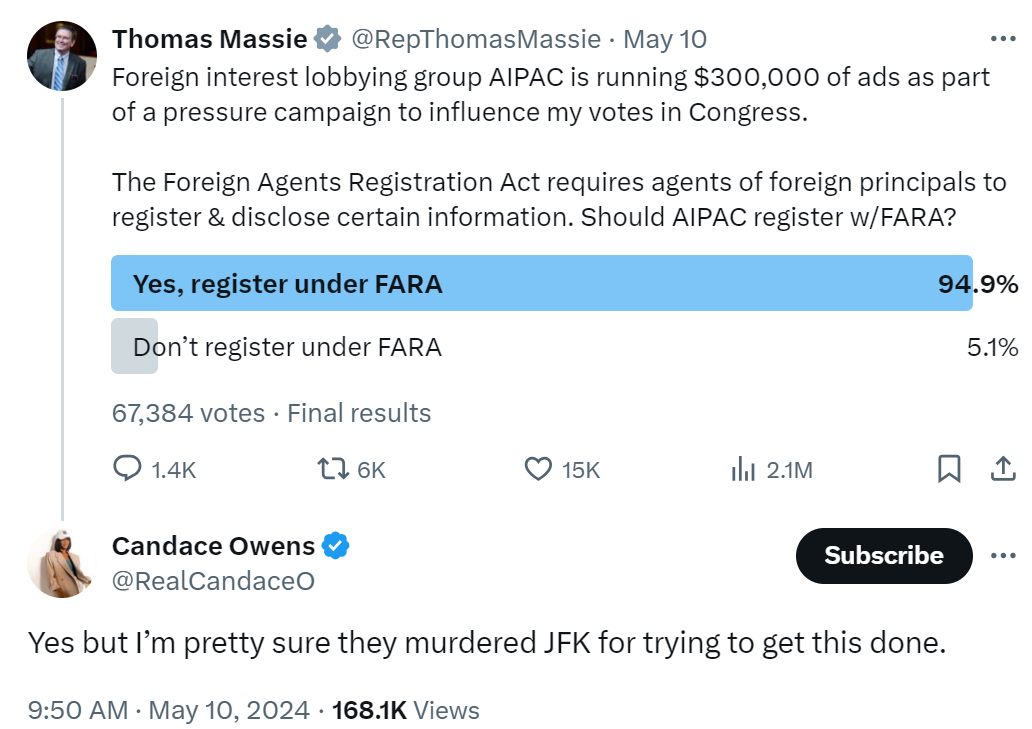This screenshot has height=729, width=1032.
Task: Open Thomas Massie's profile name link
Action: [209, 40]
